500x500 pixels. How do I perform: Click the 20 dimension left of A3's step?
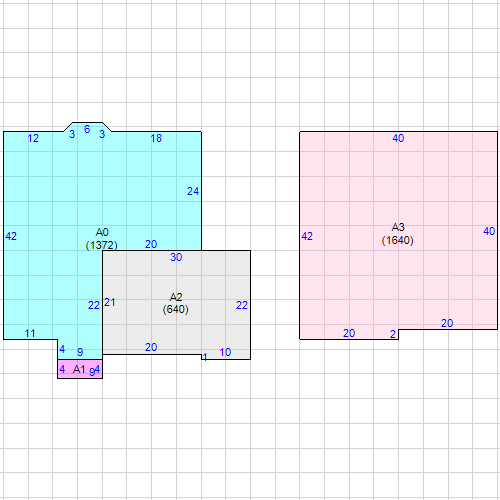pos(349,333)
